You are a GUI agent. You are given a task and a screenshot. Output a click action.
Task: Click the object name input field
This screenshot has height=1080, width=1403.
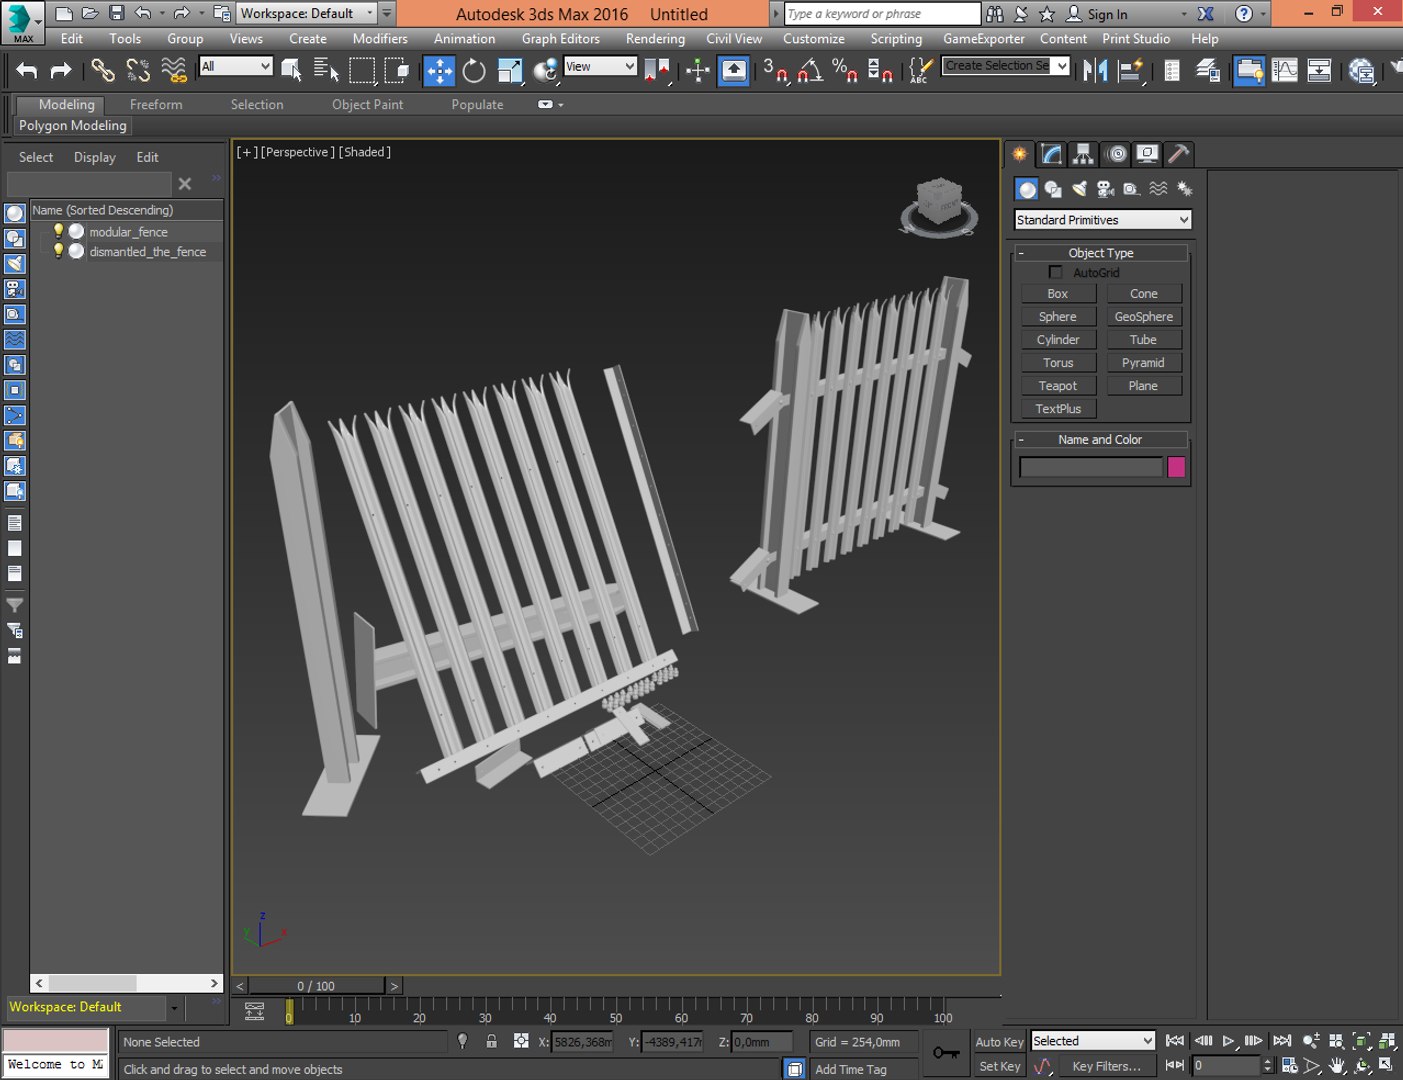pyautogui.click(x=1091, y=467)
